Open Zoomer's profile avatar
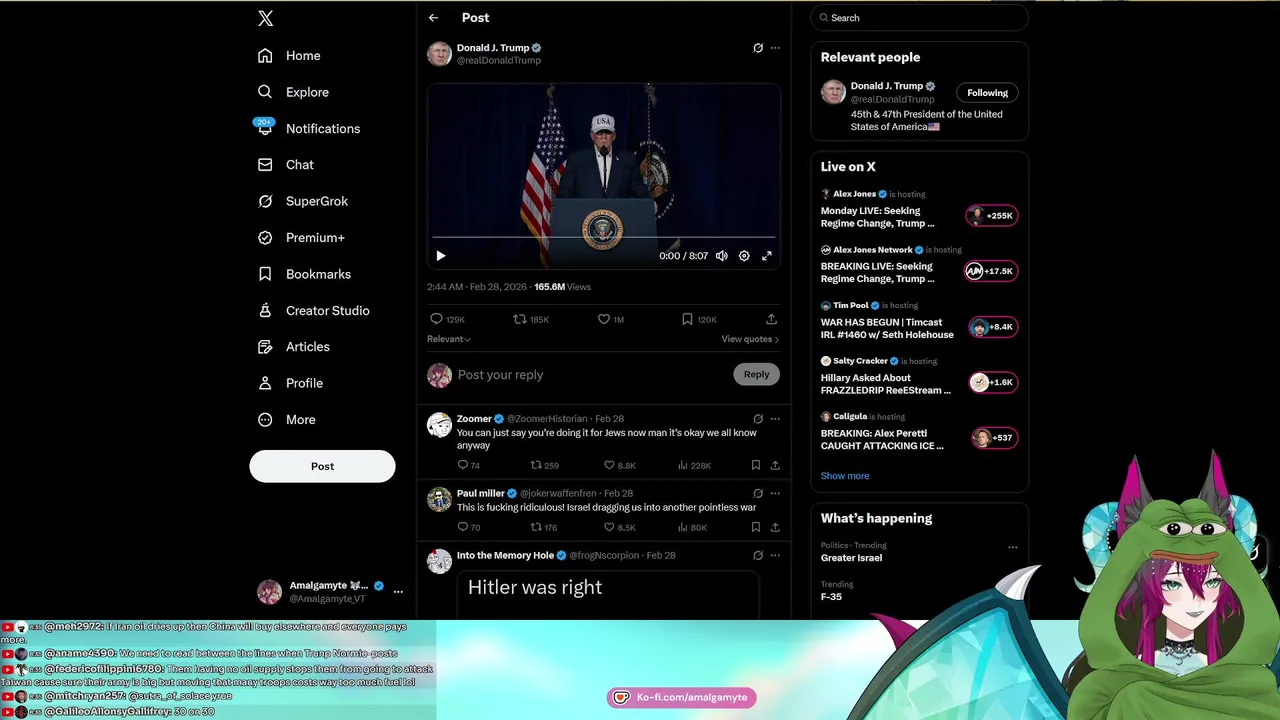 (440, 425)
